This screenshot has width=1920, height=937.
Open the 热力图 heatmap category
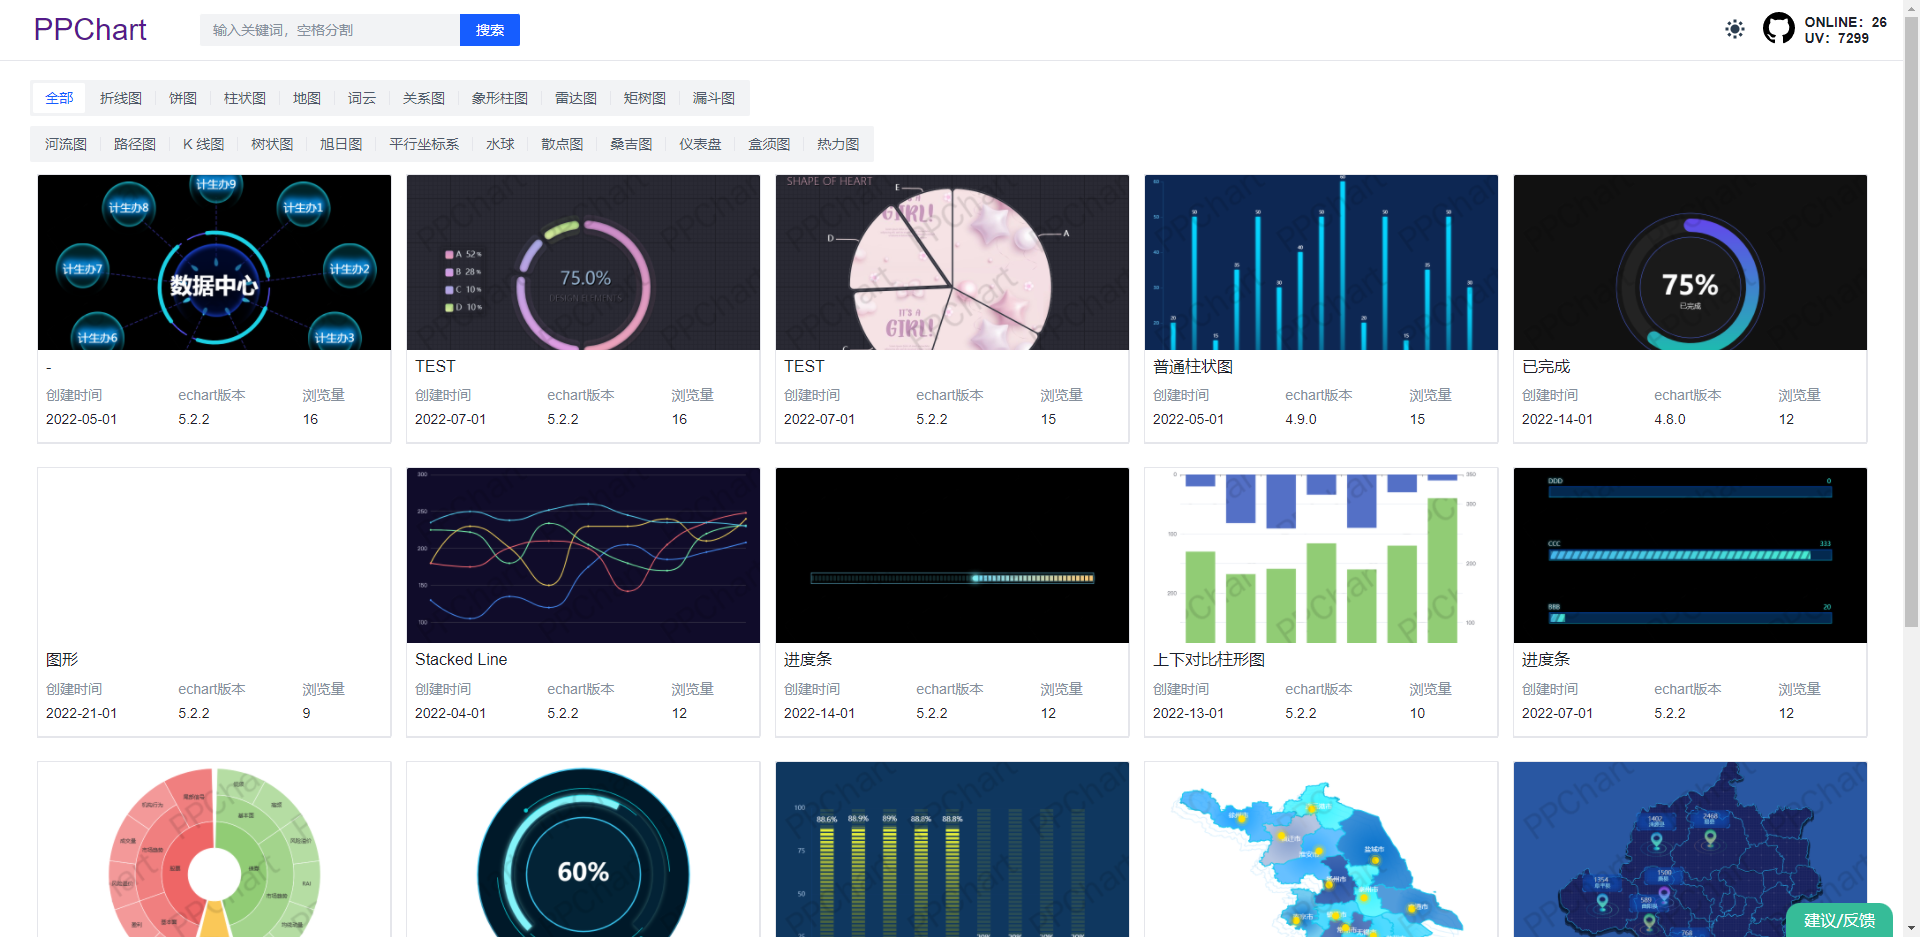[x=838, y=144]
